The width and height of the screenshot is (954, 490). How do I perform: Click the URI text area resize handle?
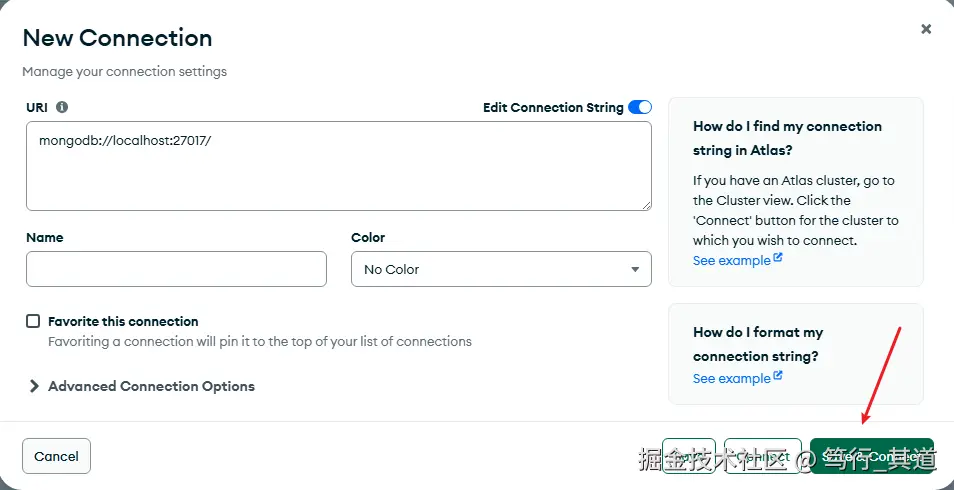[x=646, y=205]
